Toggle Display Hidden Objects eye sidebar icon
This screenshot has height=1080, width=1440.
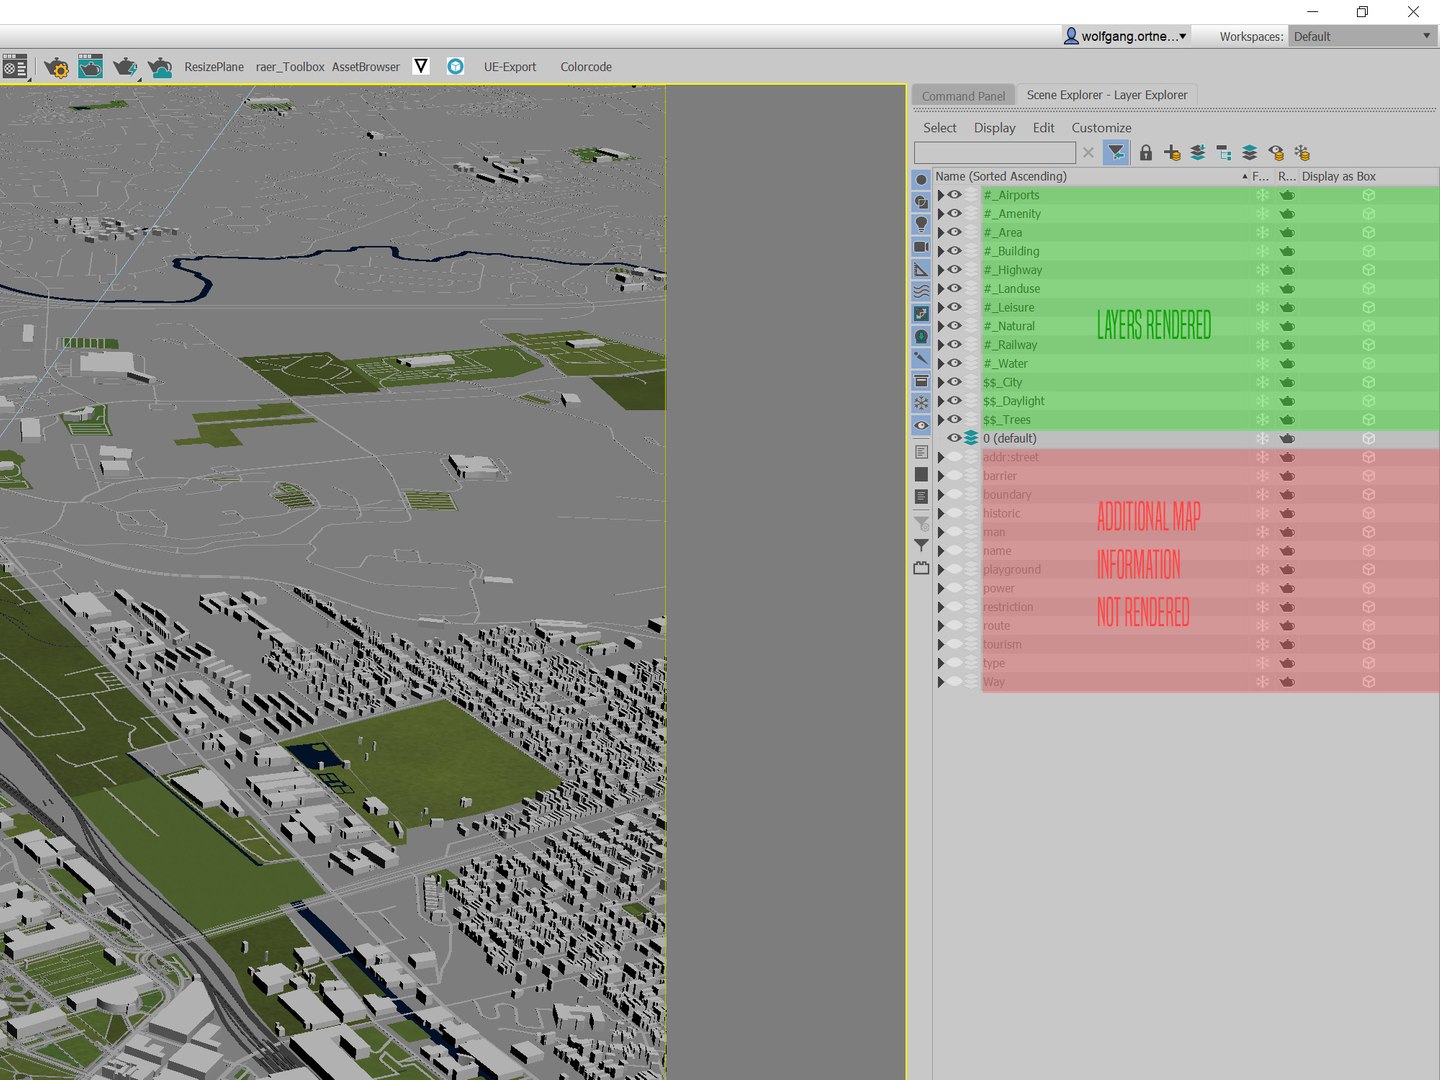pos(921,425)
